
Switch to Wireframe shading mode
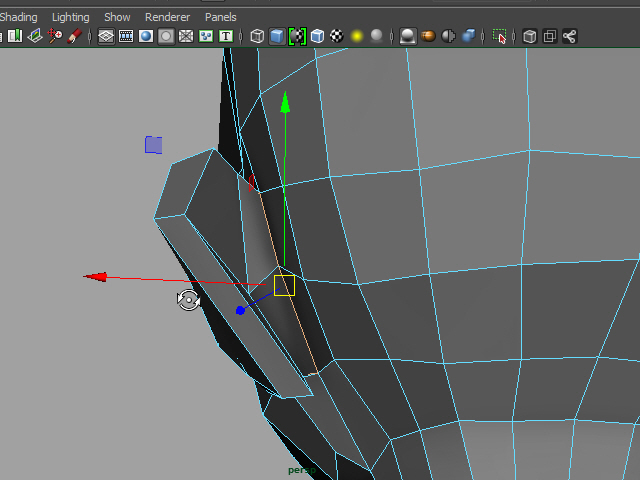point(257,36)
